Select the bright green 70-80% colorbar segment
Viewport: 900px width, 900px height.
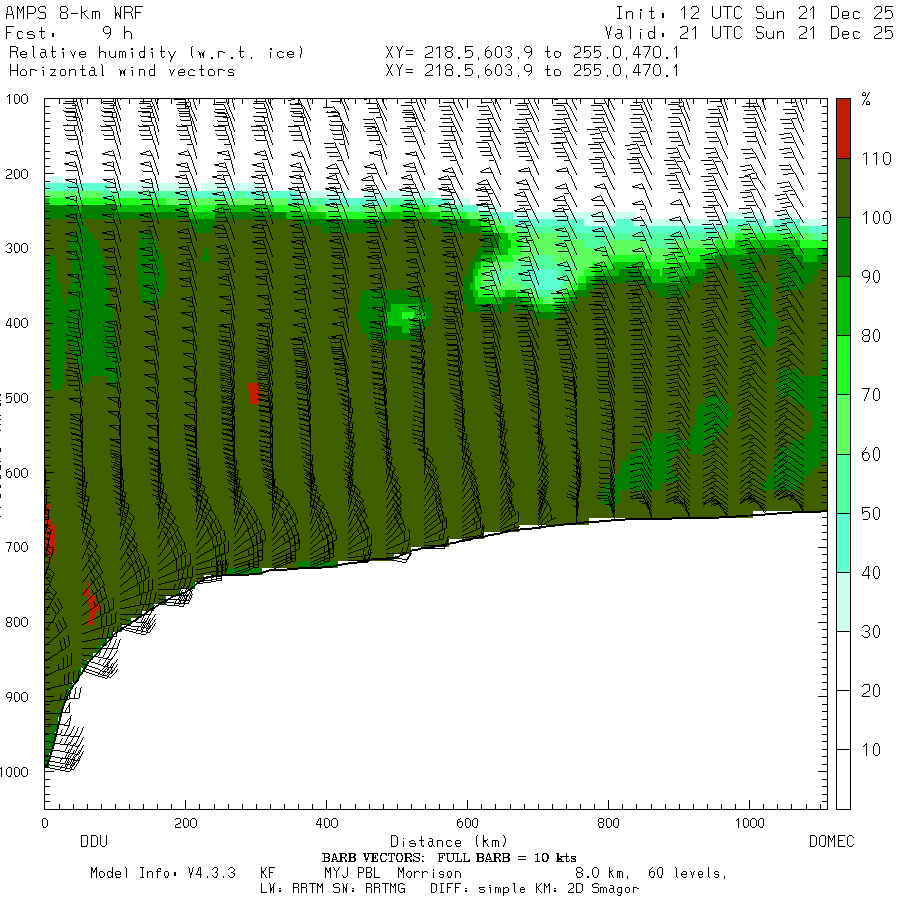(843, 365)
